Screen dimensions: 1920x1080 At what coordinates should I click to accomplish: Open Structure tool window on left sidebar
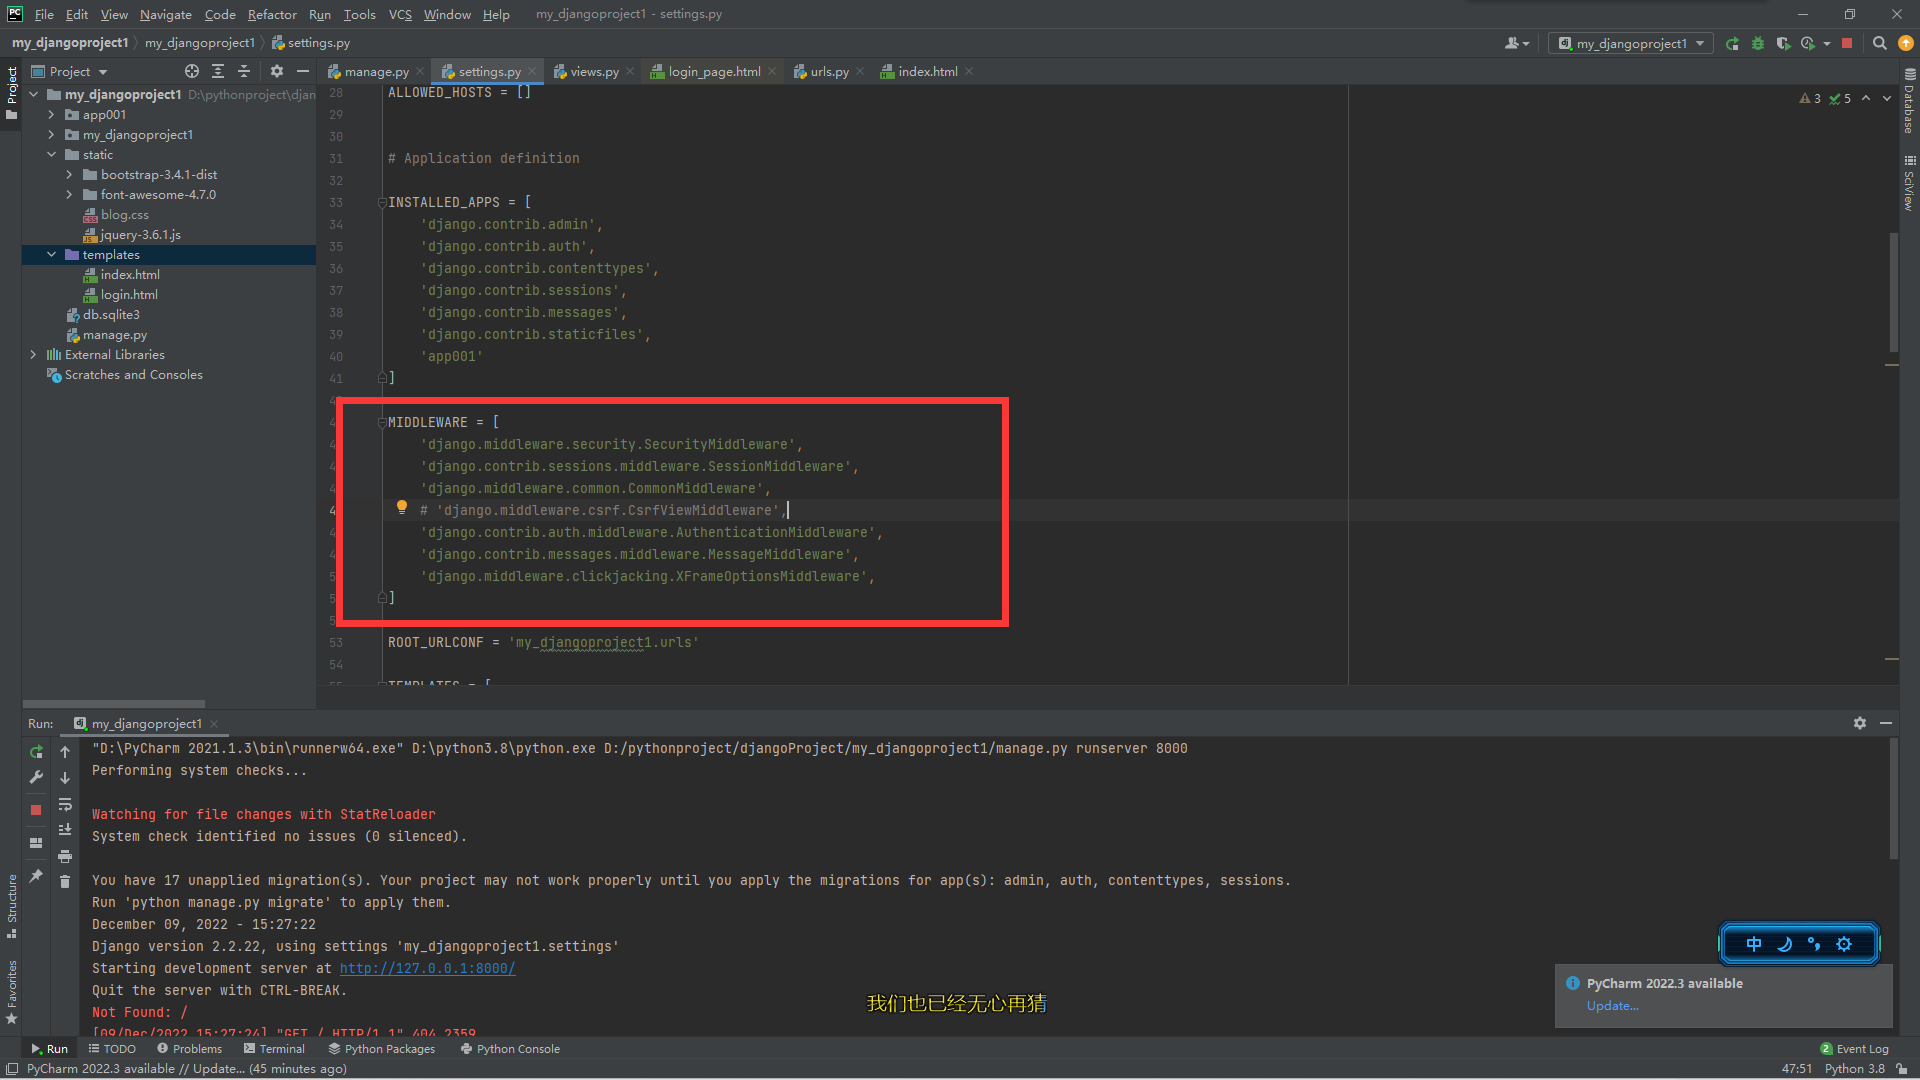click(x=12, y=905)
